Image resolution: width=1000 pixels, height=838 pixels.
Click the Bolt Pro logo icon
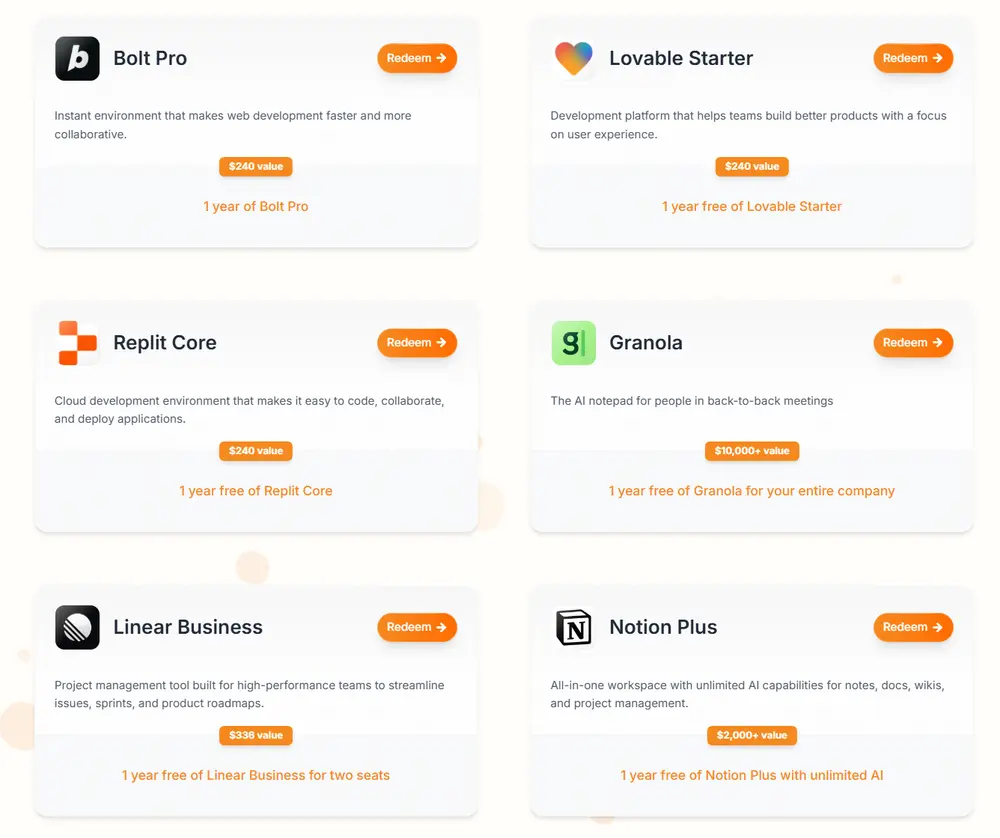[77, 59]
